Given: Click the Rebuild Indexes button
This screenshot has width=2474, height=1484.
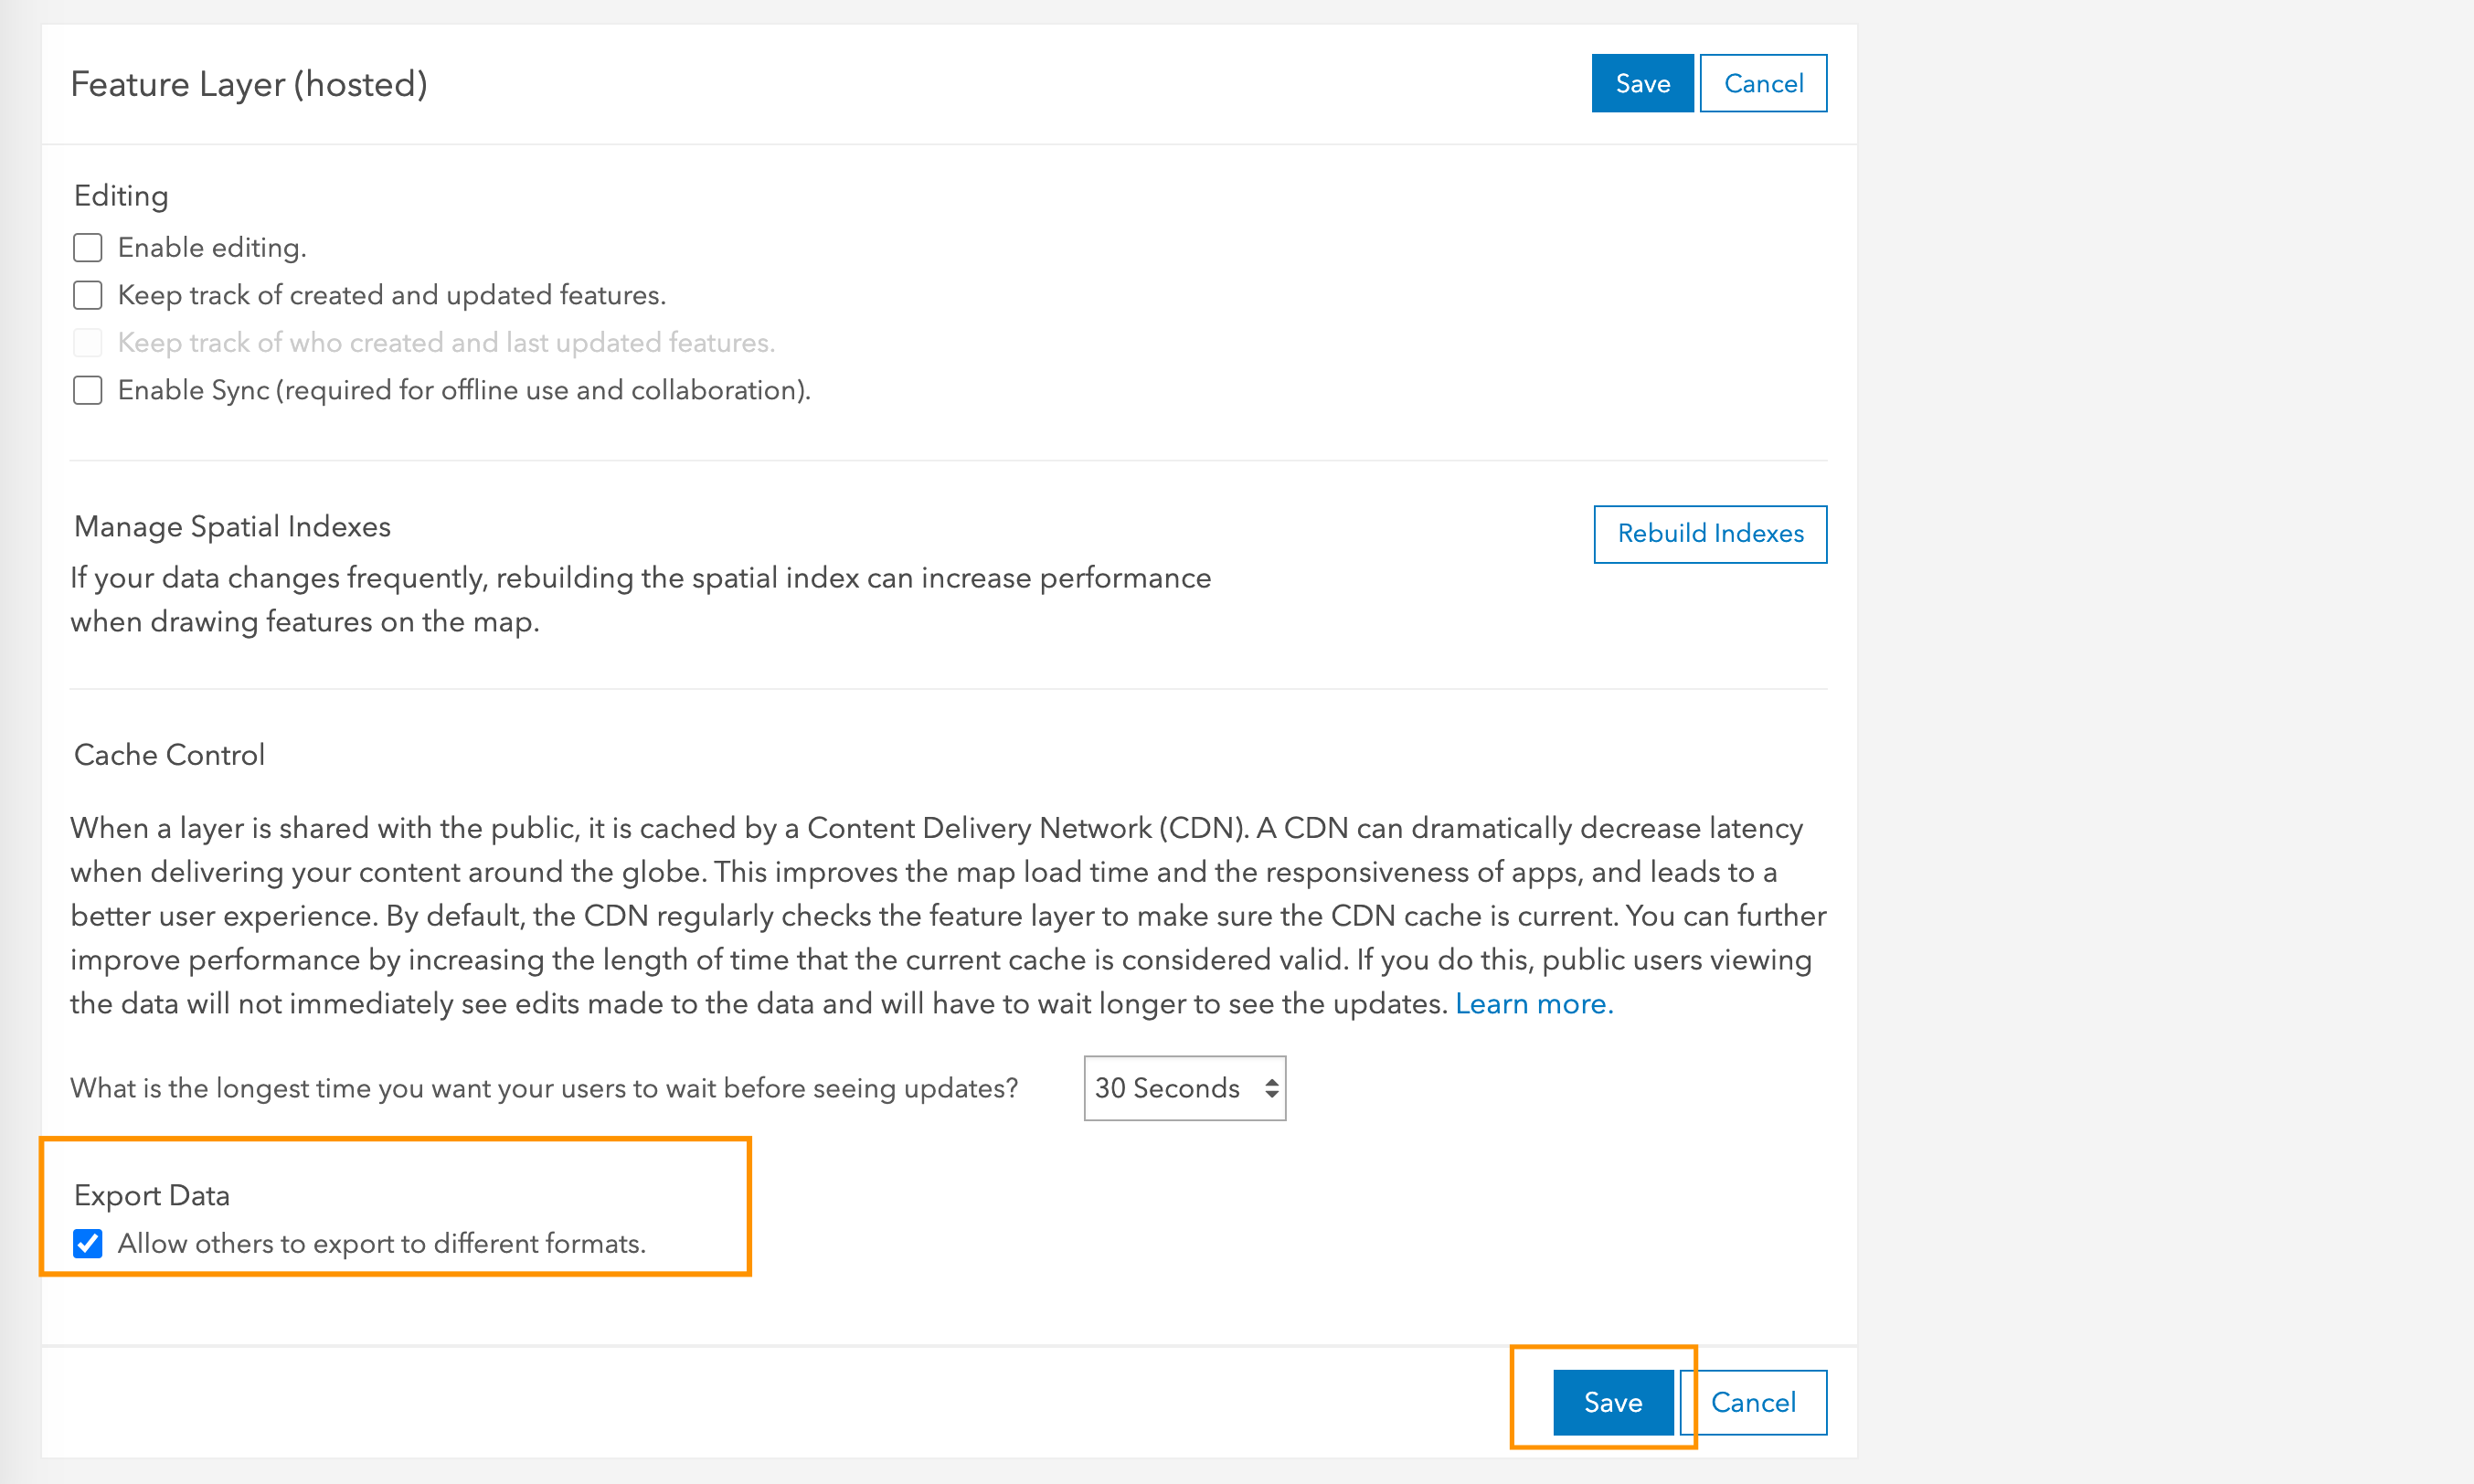Looking at the screenshot, I should click(x=1709, y=533).
